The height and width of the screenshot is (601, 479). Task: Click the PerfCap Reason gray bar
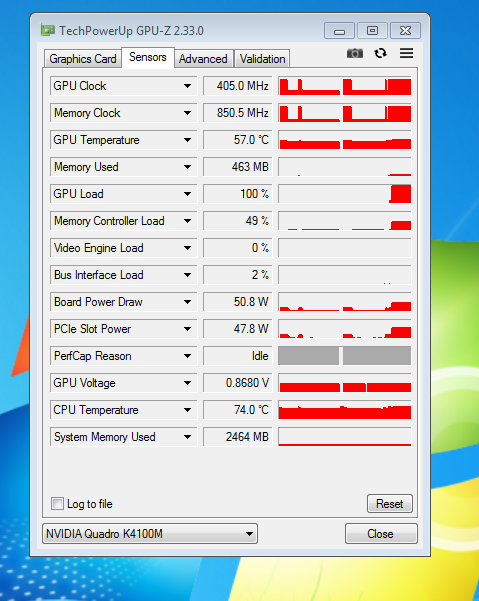pyautogui.click(x=345, y=356)
